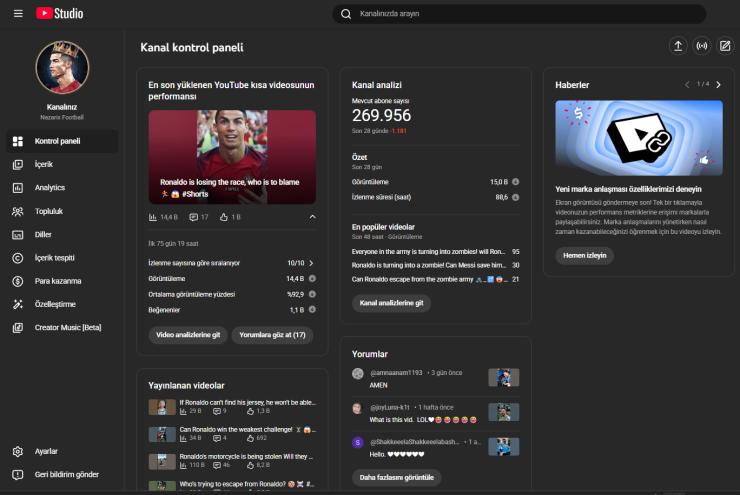Click the Analytics chart icon
Viewport: 740px width, 495px height.
coord(18,188)
